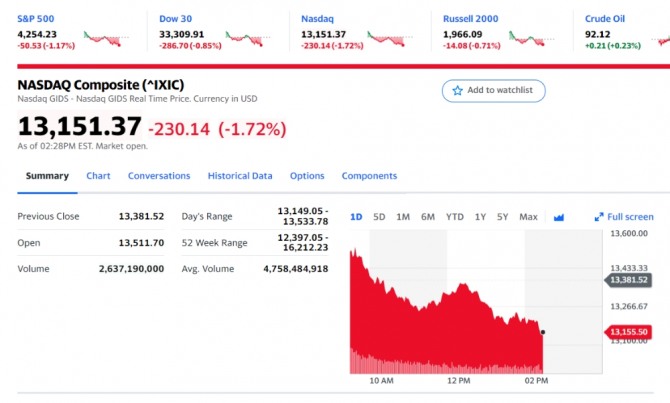This screenshot has width=670, height=403.
Task: Go to the Components tab
Action: click(369, 176)
